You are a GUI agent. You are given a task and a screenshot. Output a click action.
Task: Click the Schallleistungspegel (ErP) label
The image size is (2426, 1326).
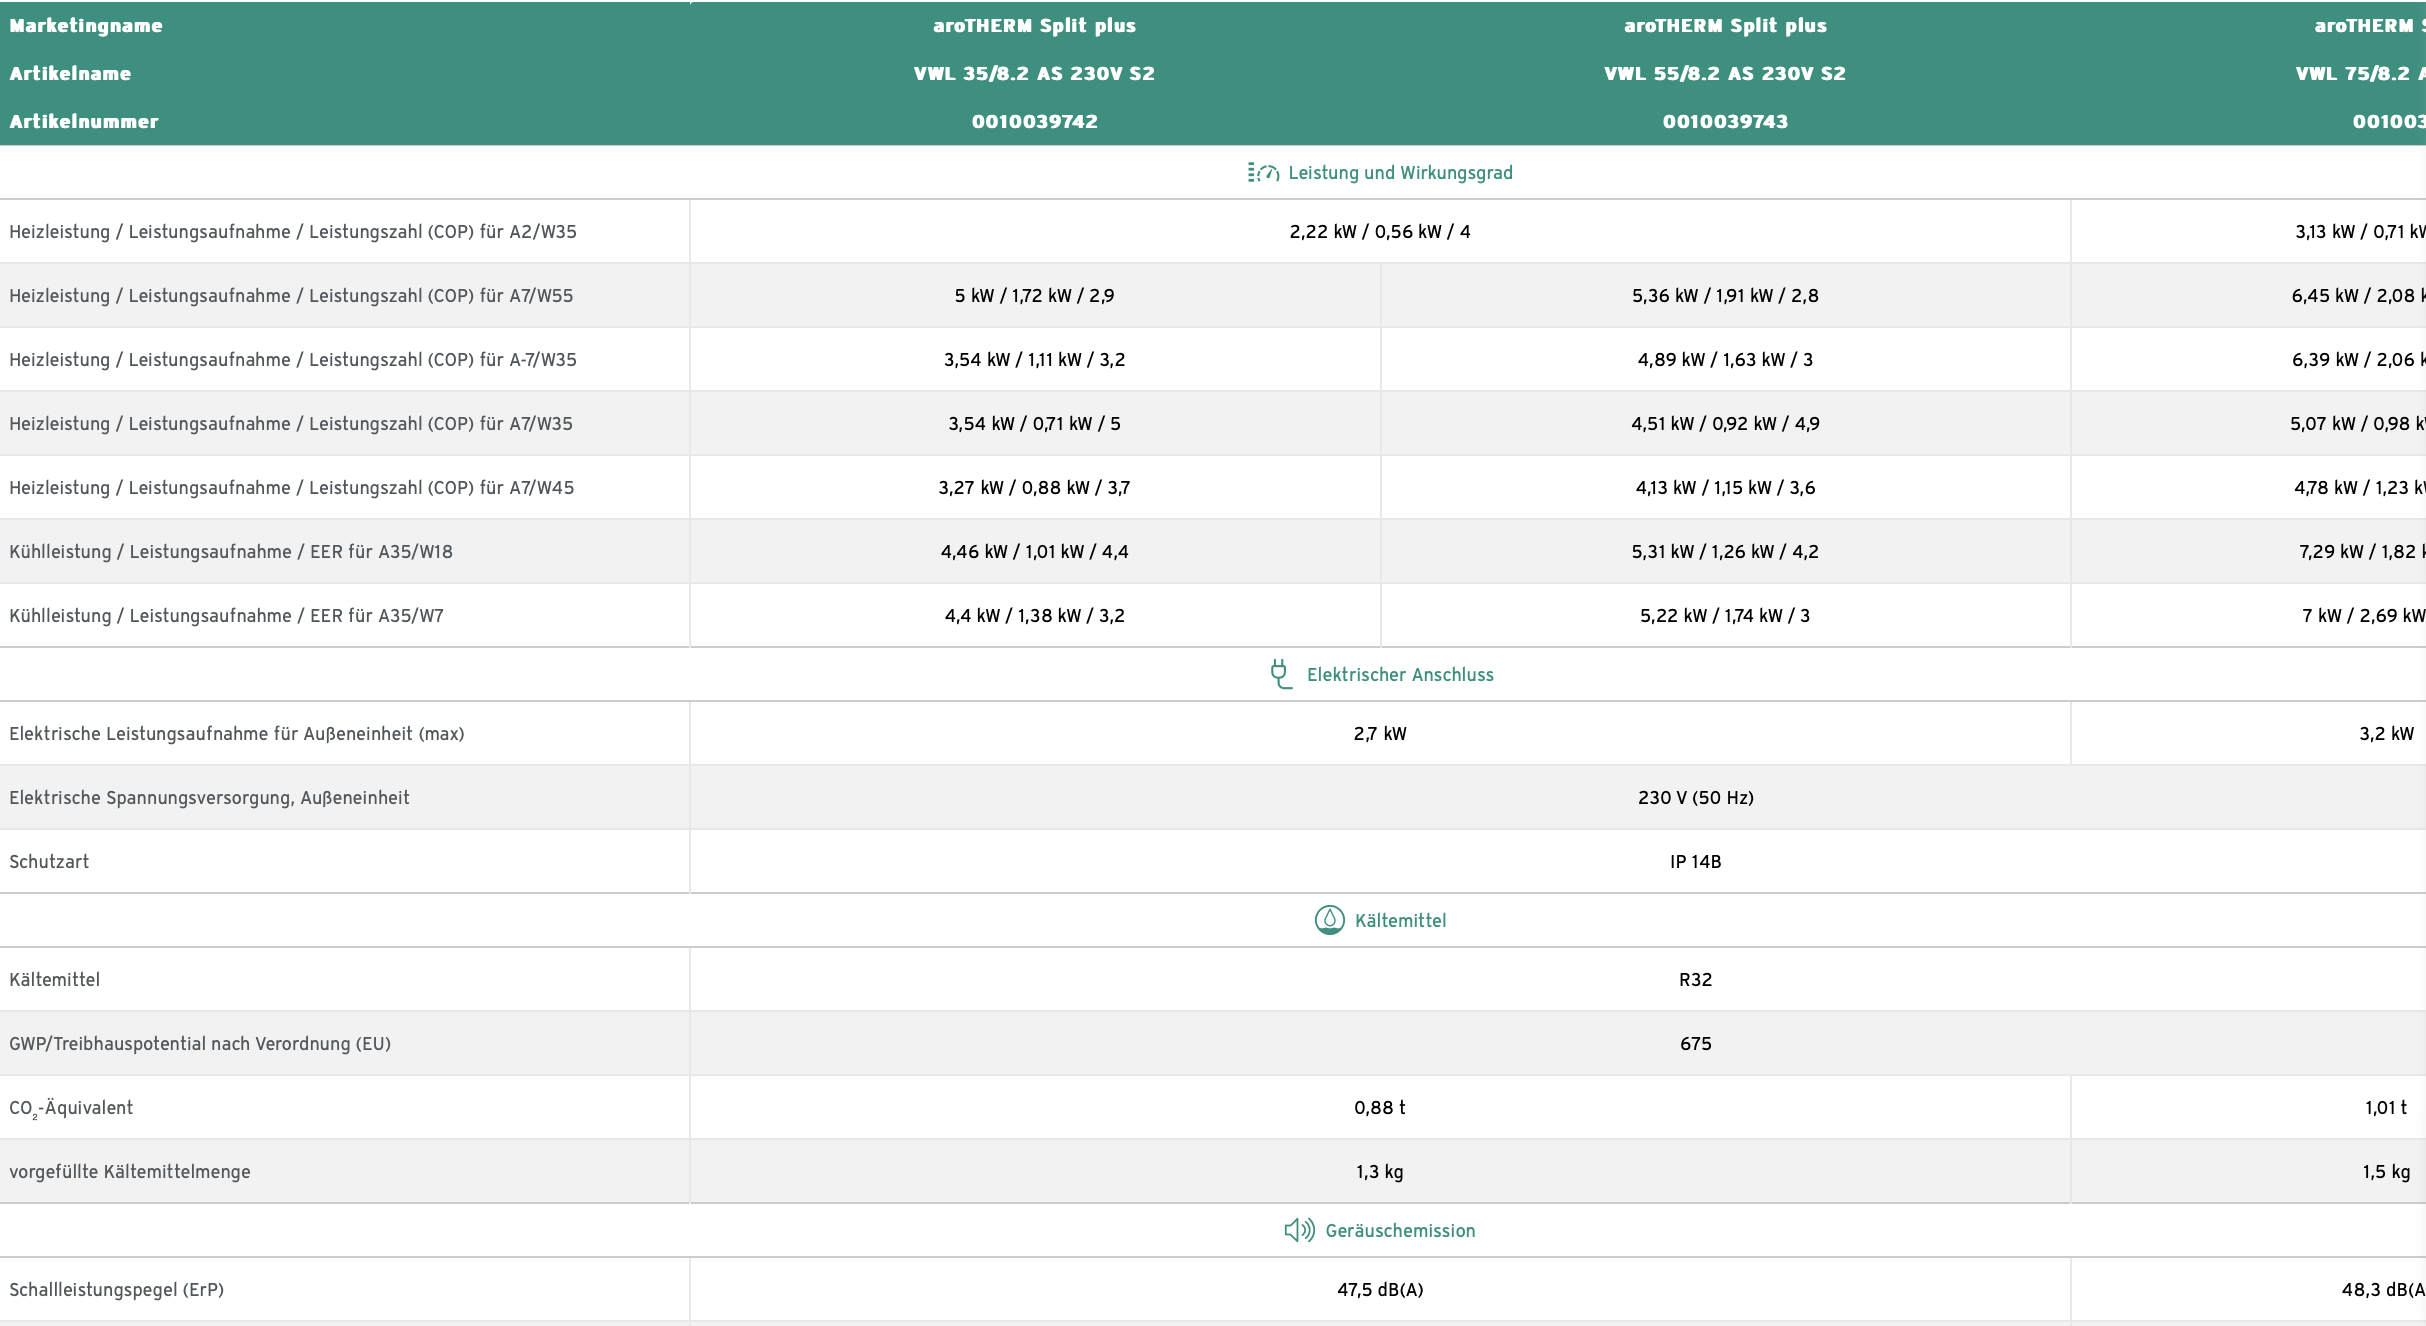click(117, 1290)
